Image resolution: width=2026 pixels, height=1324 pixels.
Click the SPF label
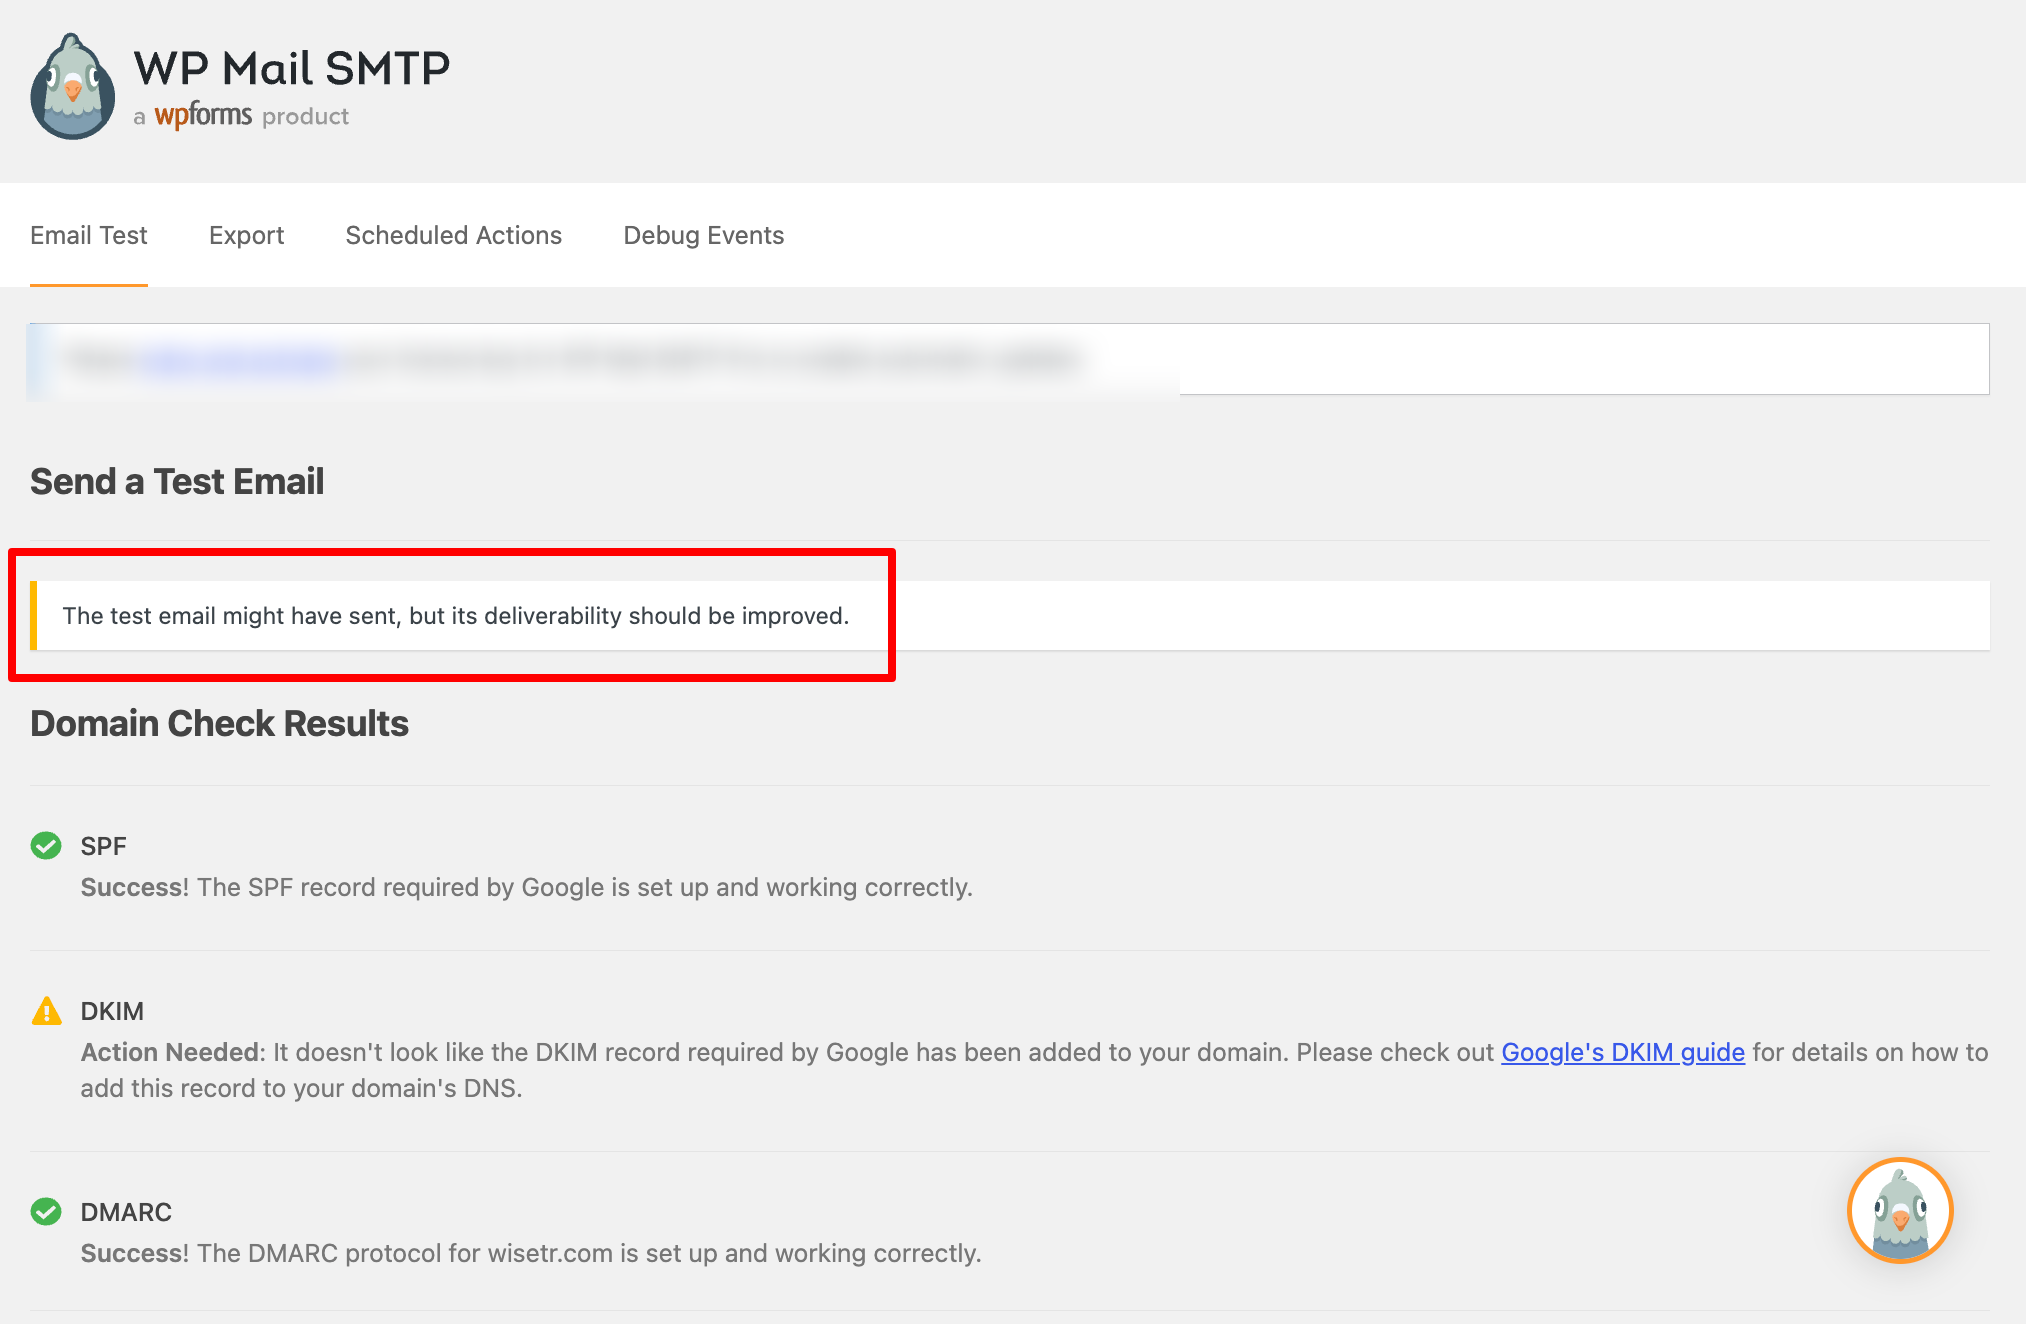[103, 846]
